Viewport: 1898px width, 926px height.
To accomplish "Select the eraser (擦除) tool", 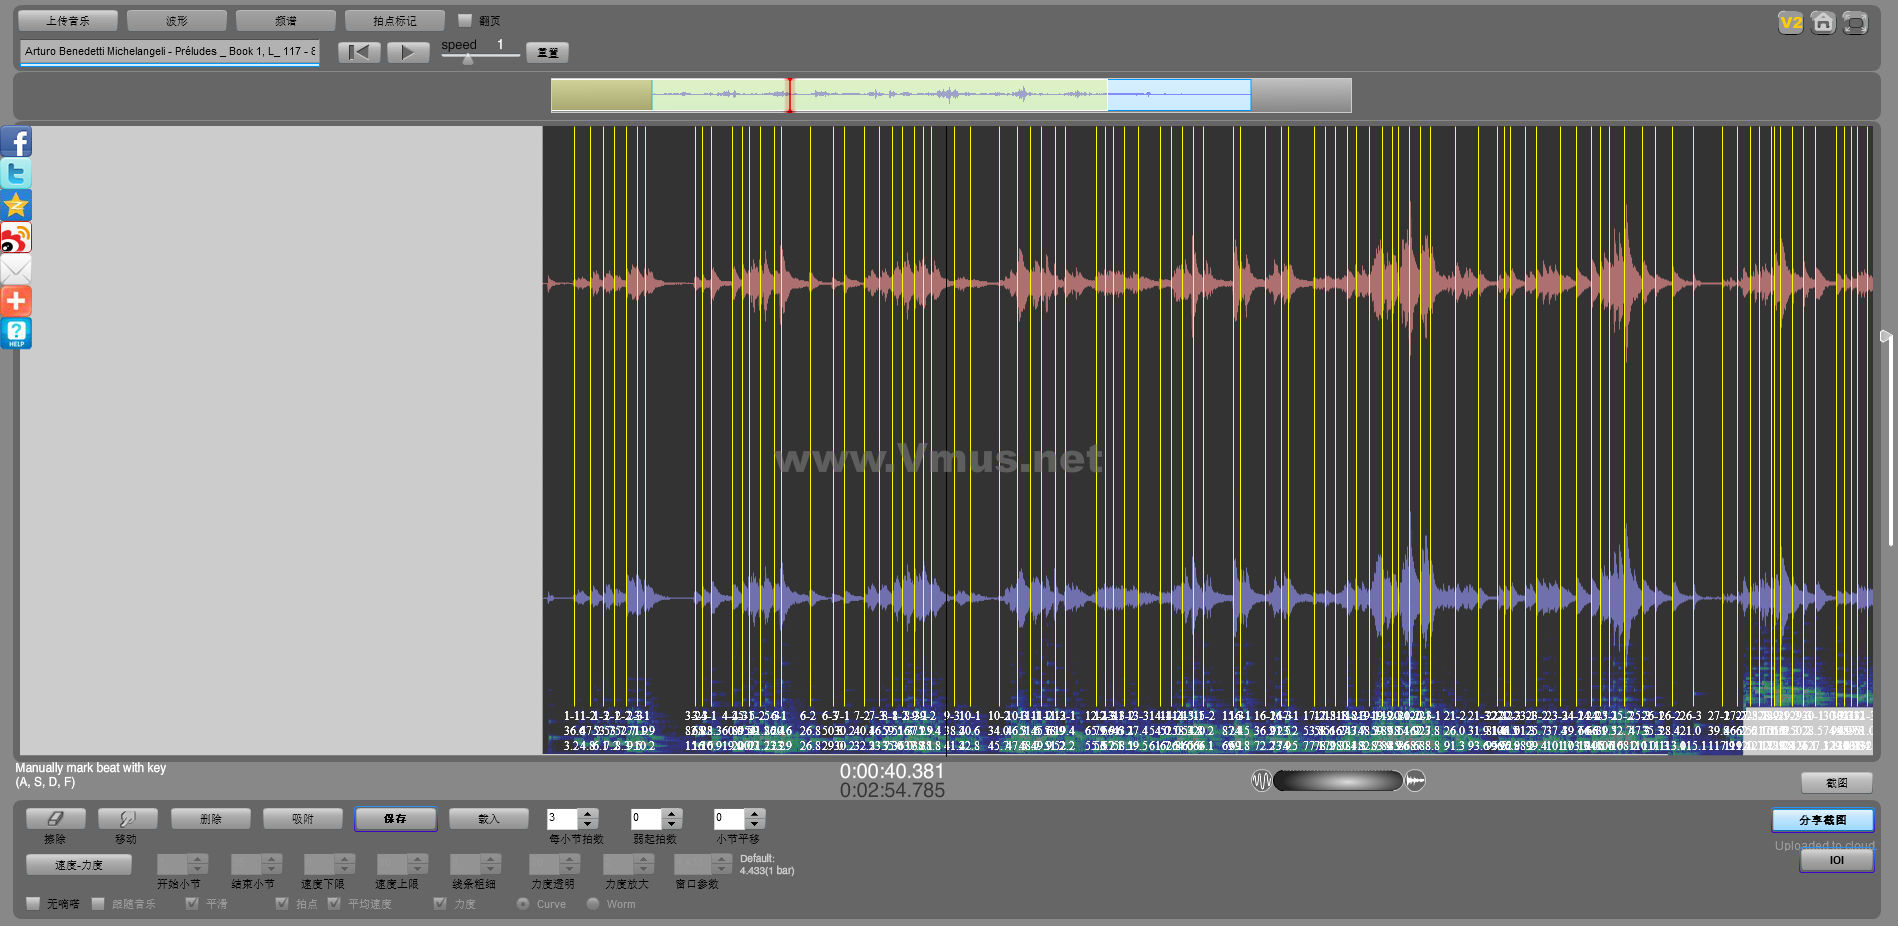I will 55,819.
